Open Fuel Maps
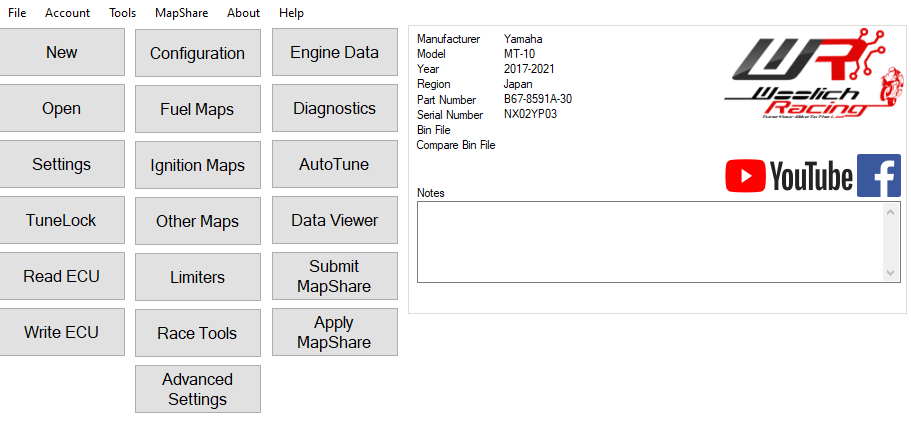This screenshot has height=426, width=911. tap(197, 109)
